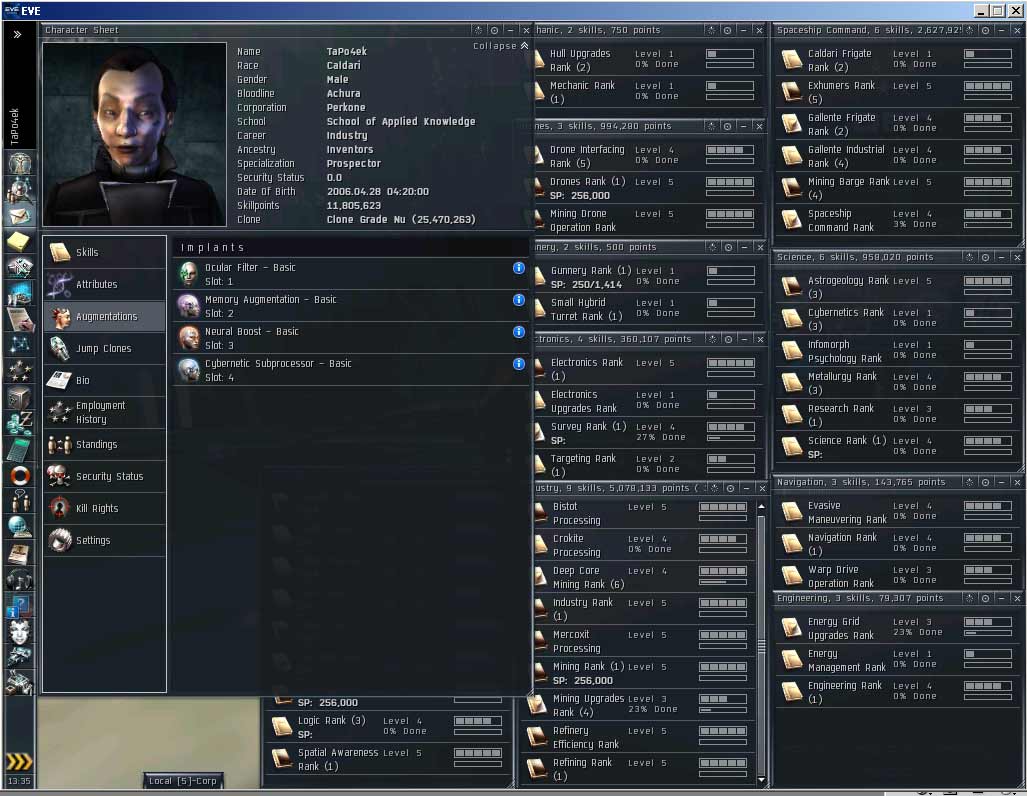Click the blue info question-mark sidebar icon

pos(20,605)
